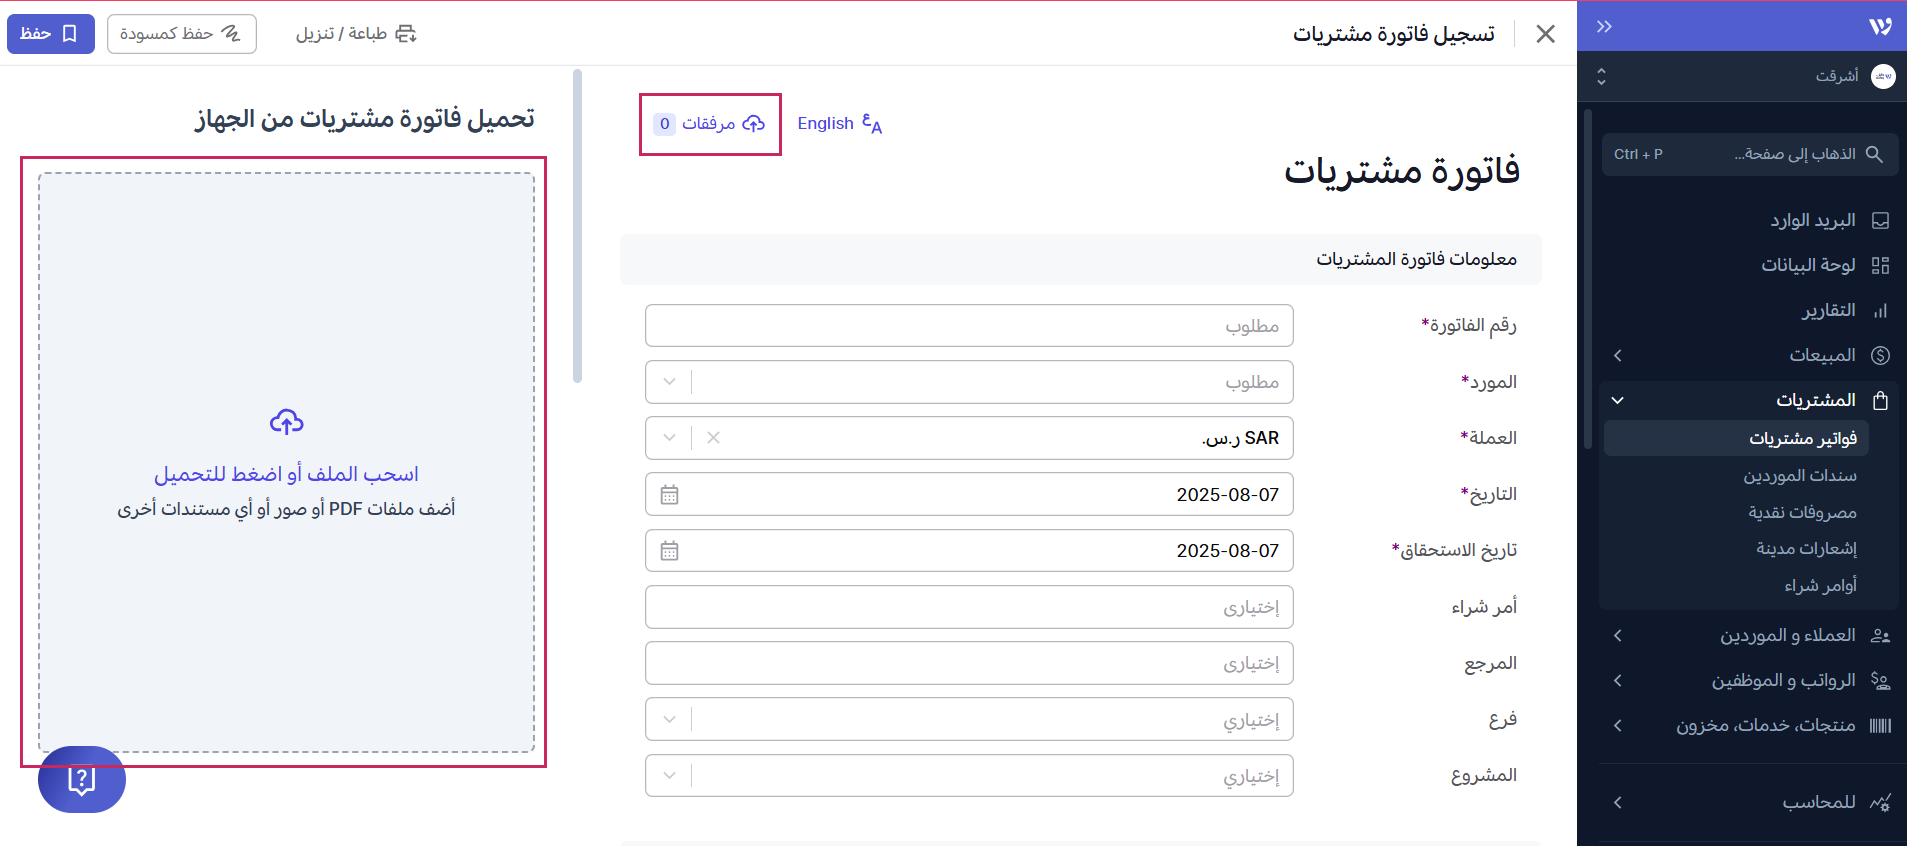This screenshot has height=846, width=1907.
Task: Click the رقم الفاتورة input field
Action: [968, 326]
